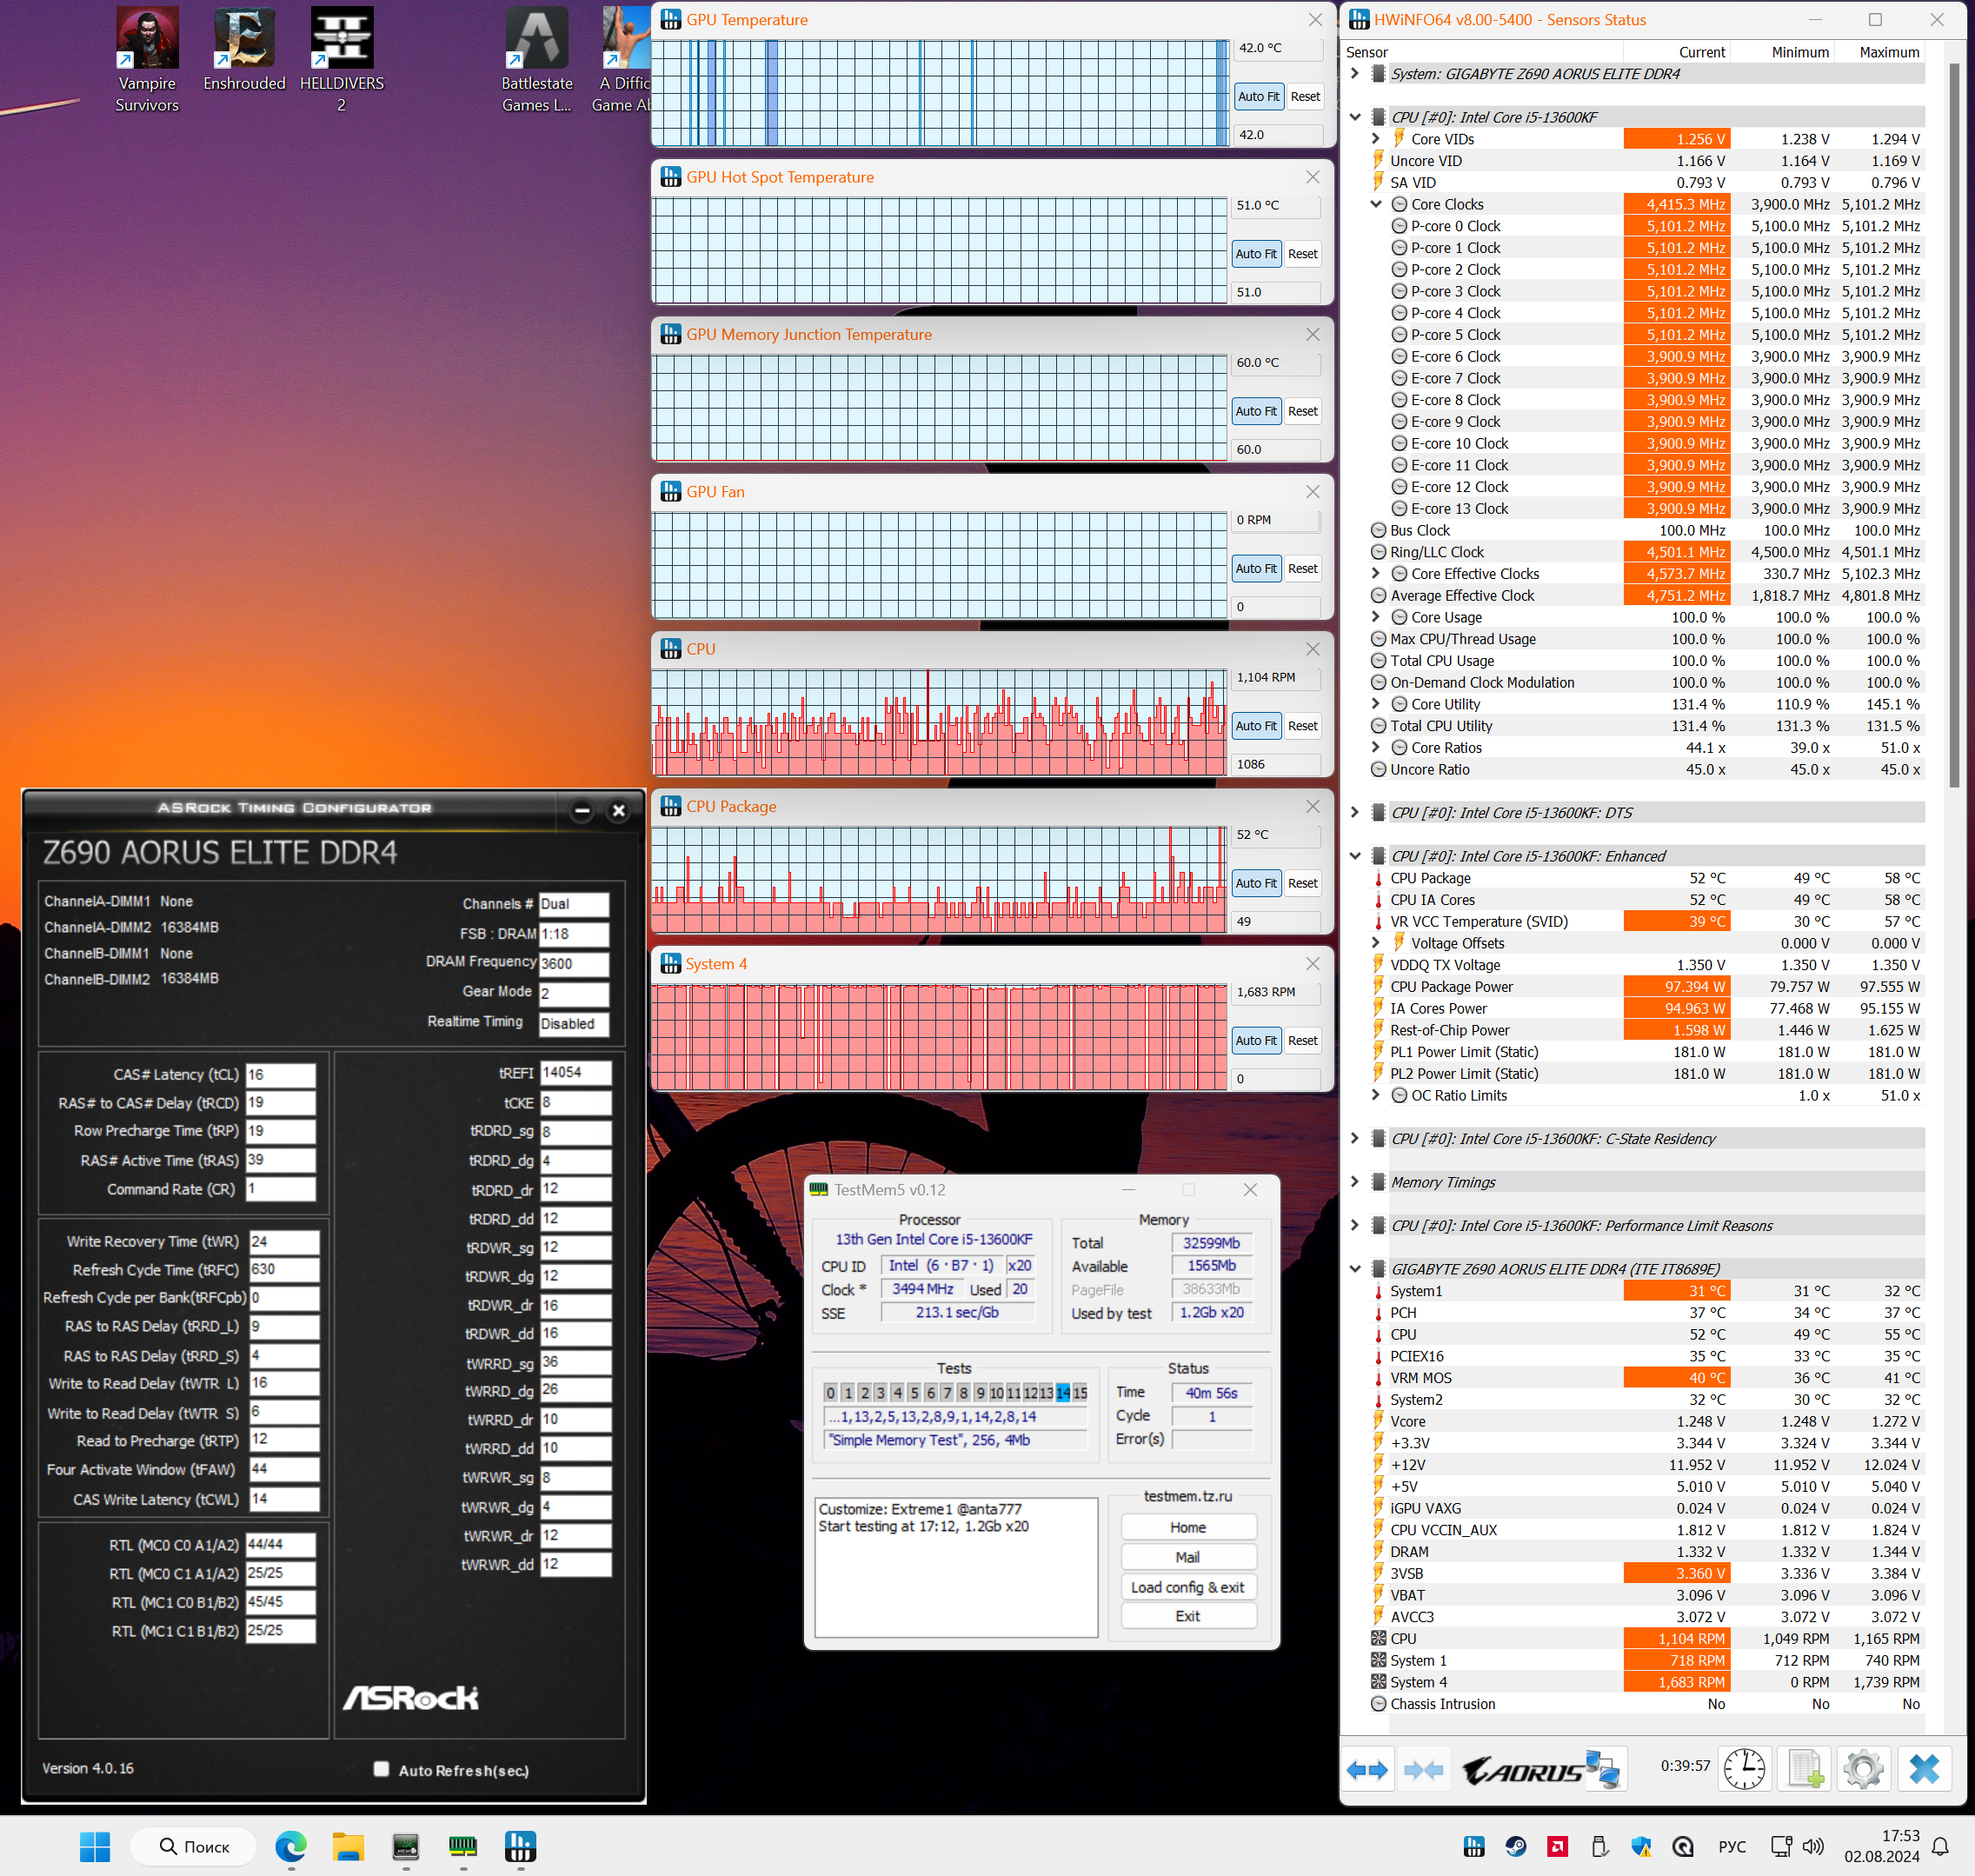Collapse the Core Clocks tree group
The width and height of the screenshot is (1975, 1876).
tap(1376, 204)
